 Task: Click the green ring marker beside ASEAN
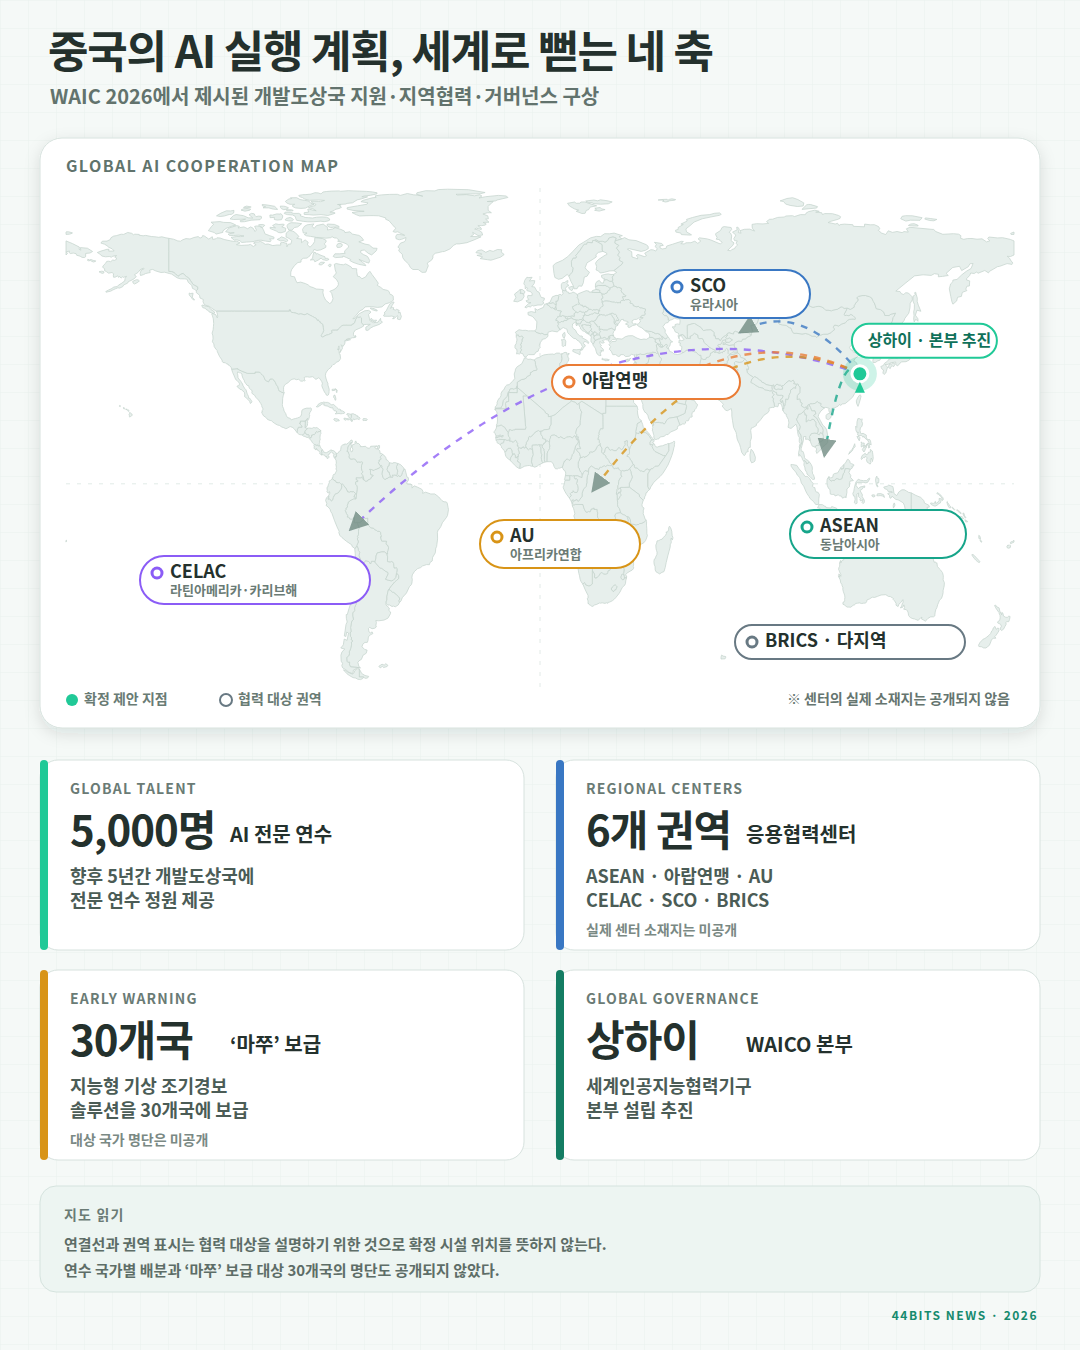(807, 527)
